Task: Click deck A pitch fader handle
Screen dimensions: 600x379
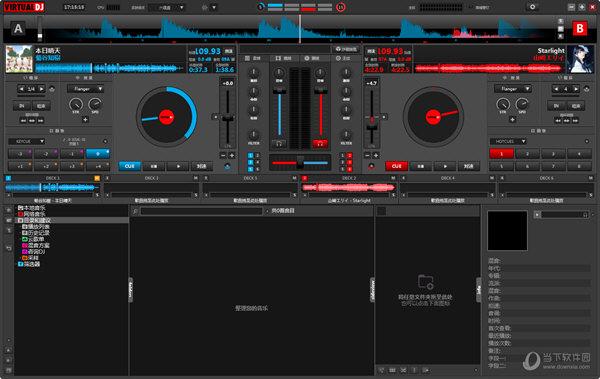Action: 228,118
